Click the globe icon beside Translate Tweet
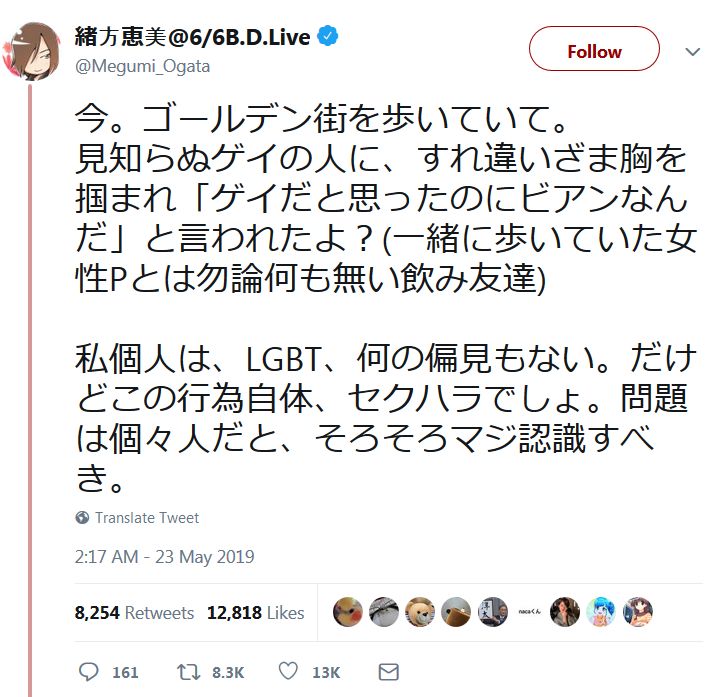The image size is (710, 697). 82,518
